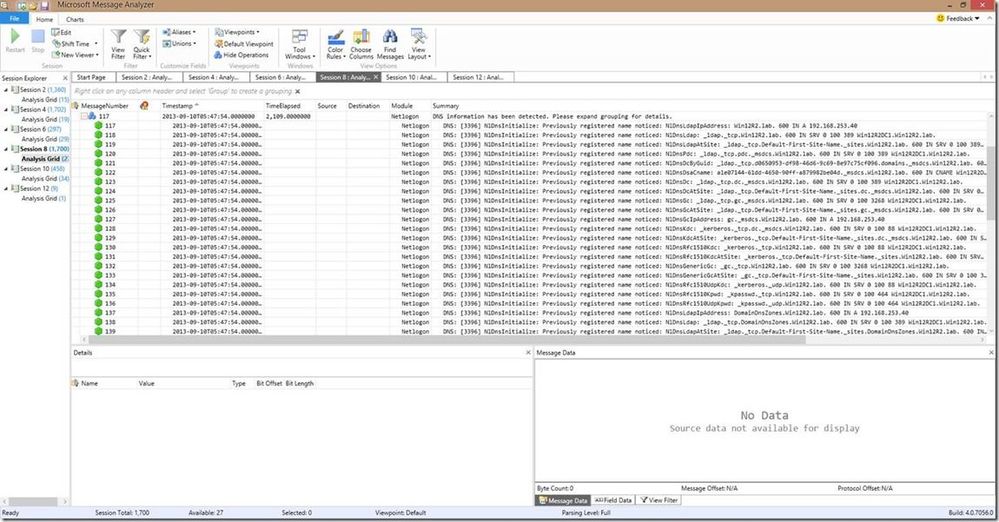Image resolution: width=999 pixels, height=522 pixels.
Task: Dismiss the grouping hint bar
Action: pyautogui.click(x=298, y=92)
